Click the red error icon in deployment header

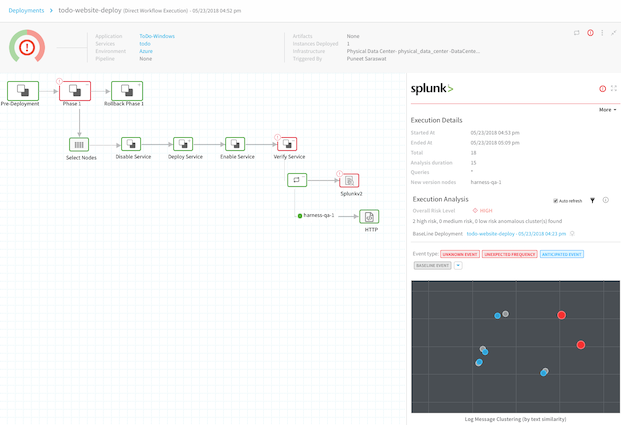coord(590,33)
